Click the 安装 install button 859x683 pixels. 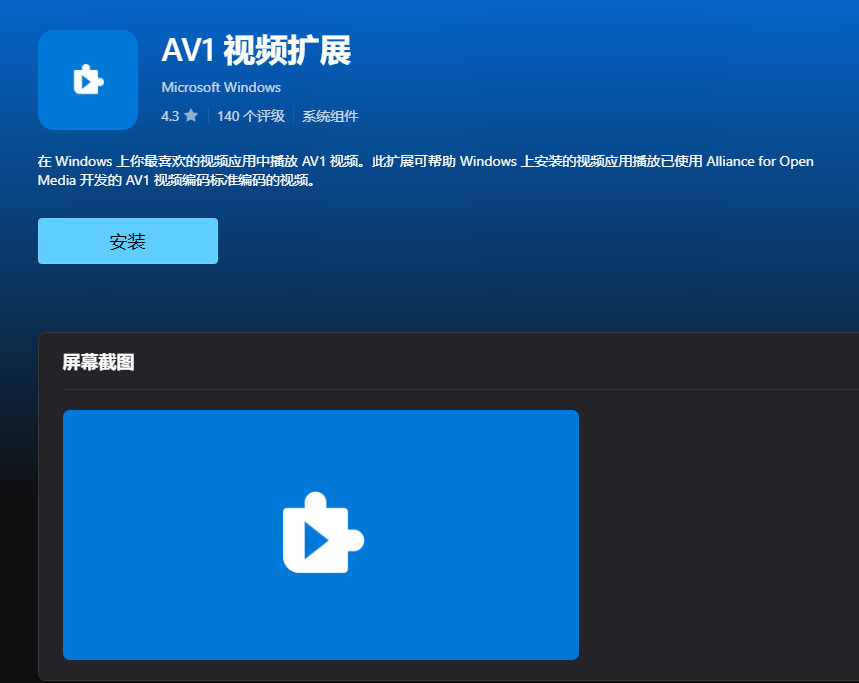tap(128, 241)
